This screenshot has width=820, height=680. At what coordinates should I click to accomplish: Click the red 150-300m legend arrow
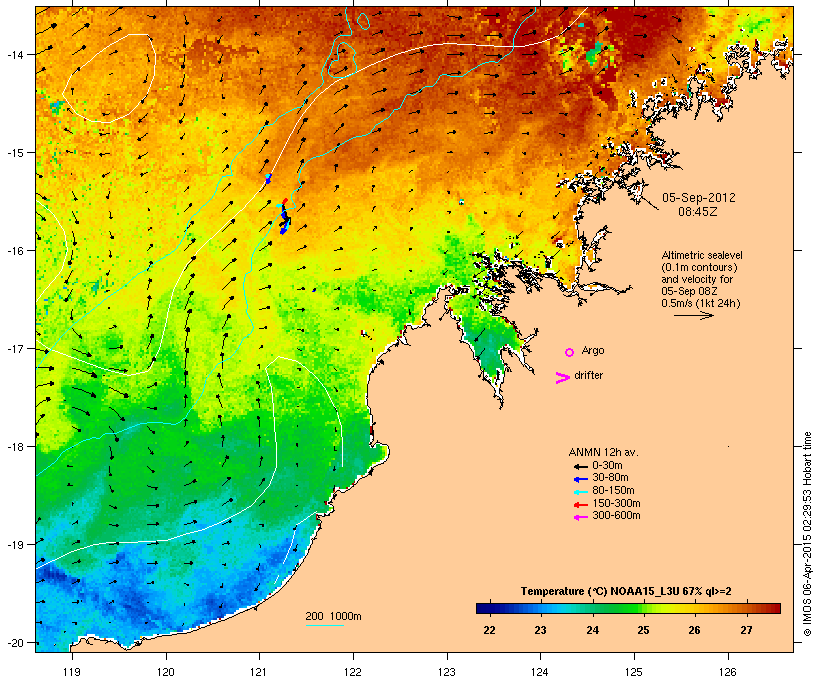pos(580,505)
